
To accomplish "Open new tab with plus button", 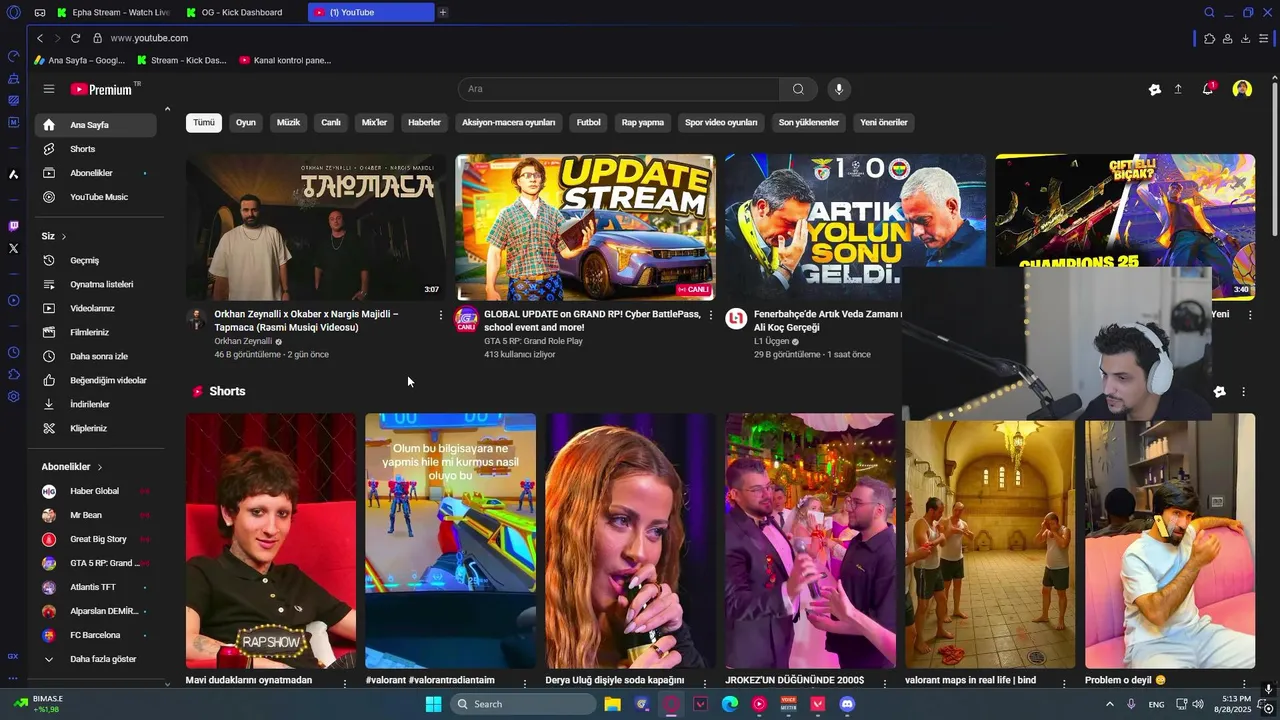I will click(x=443, y=12).
